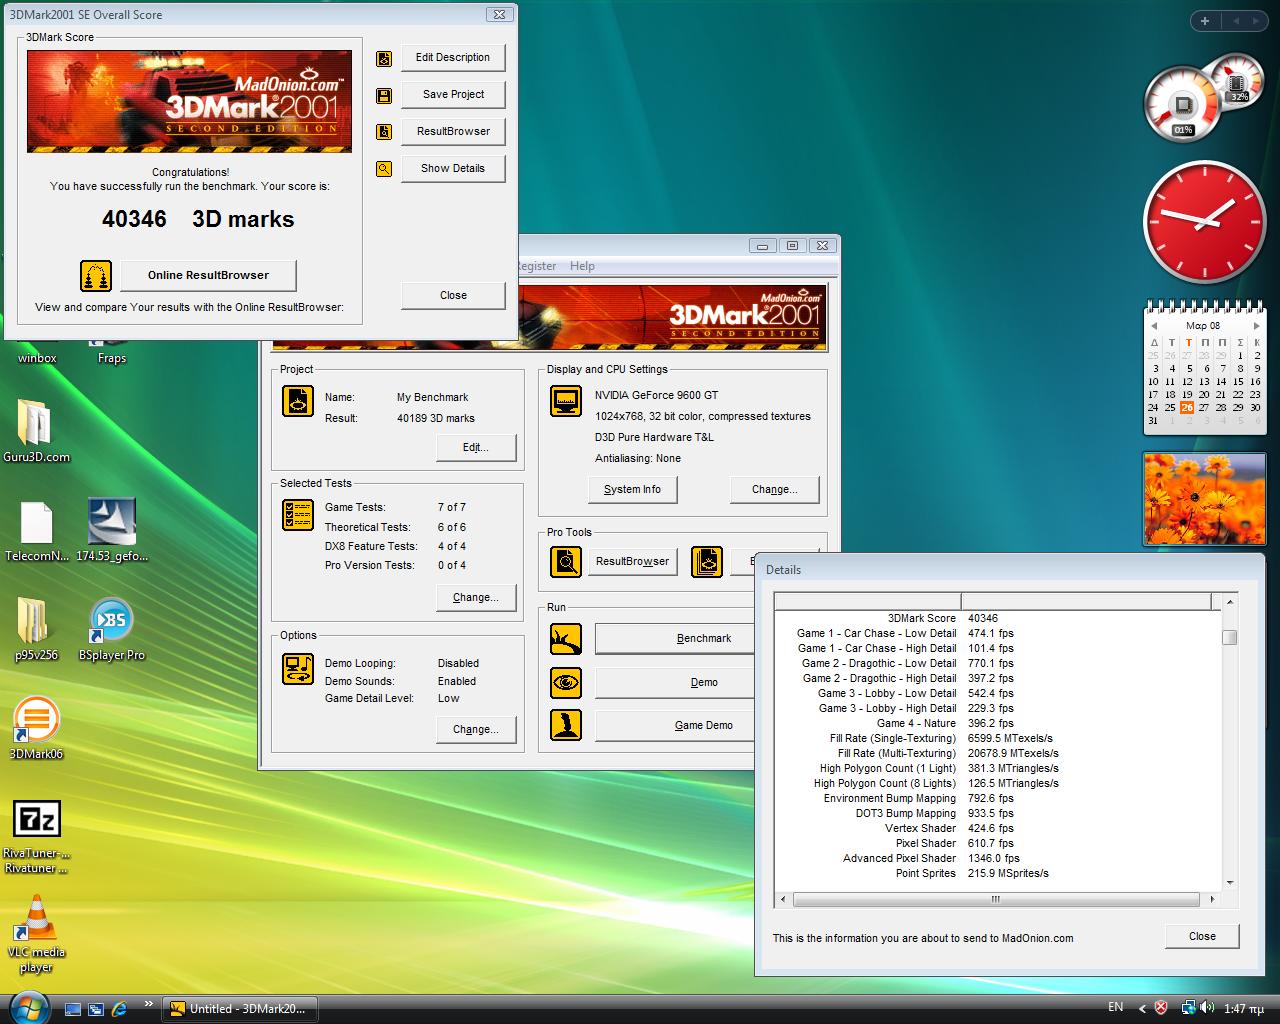1280x1024 pixels.
Task: Click the Benchmark button
Action: point(675,639)
